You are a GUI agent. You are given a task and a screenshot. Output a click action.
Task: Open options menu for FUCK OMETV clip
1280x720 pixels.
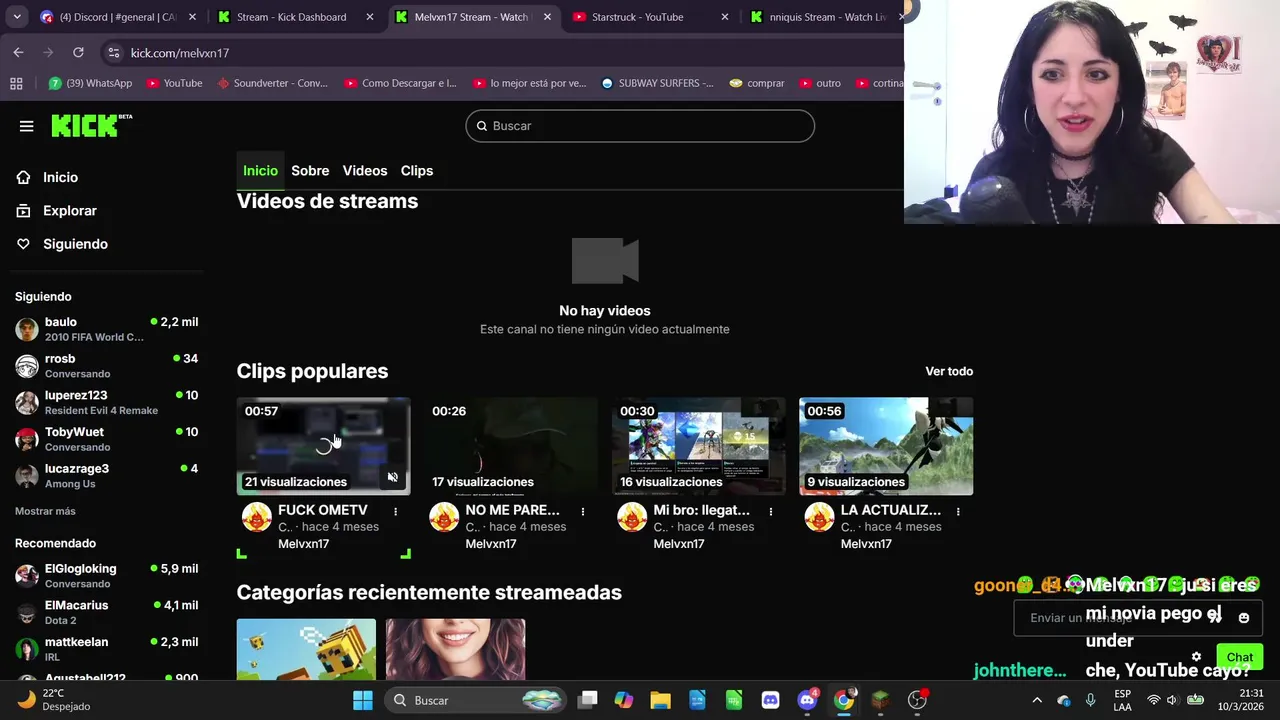[395, 511]
